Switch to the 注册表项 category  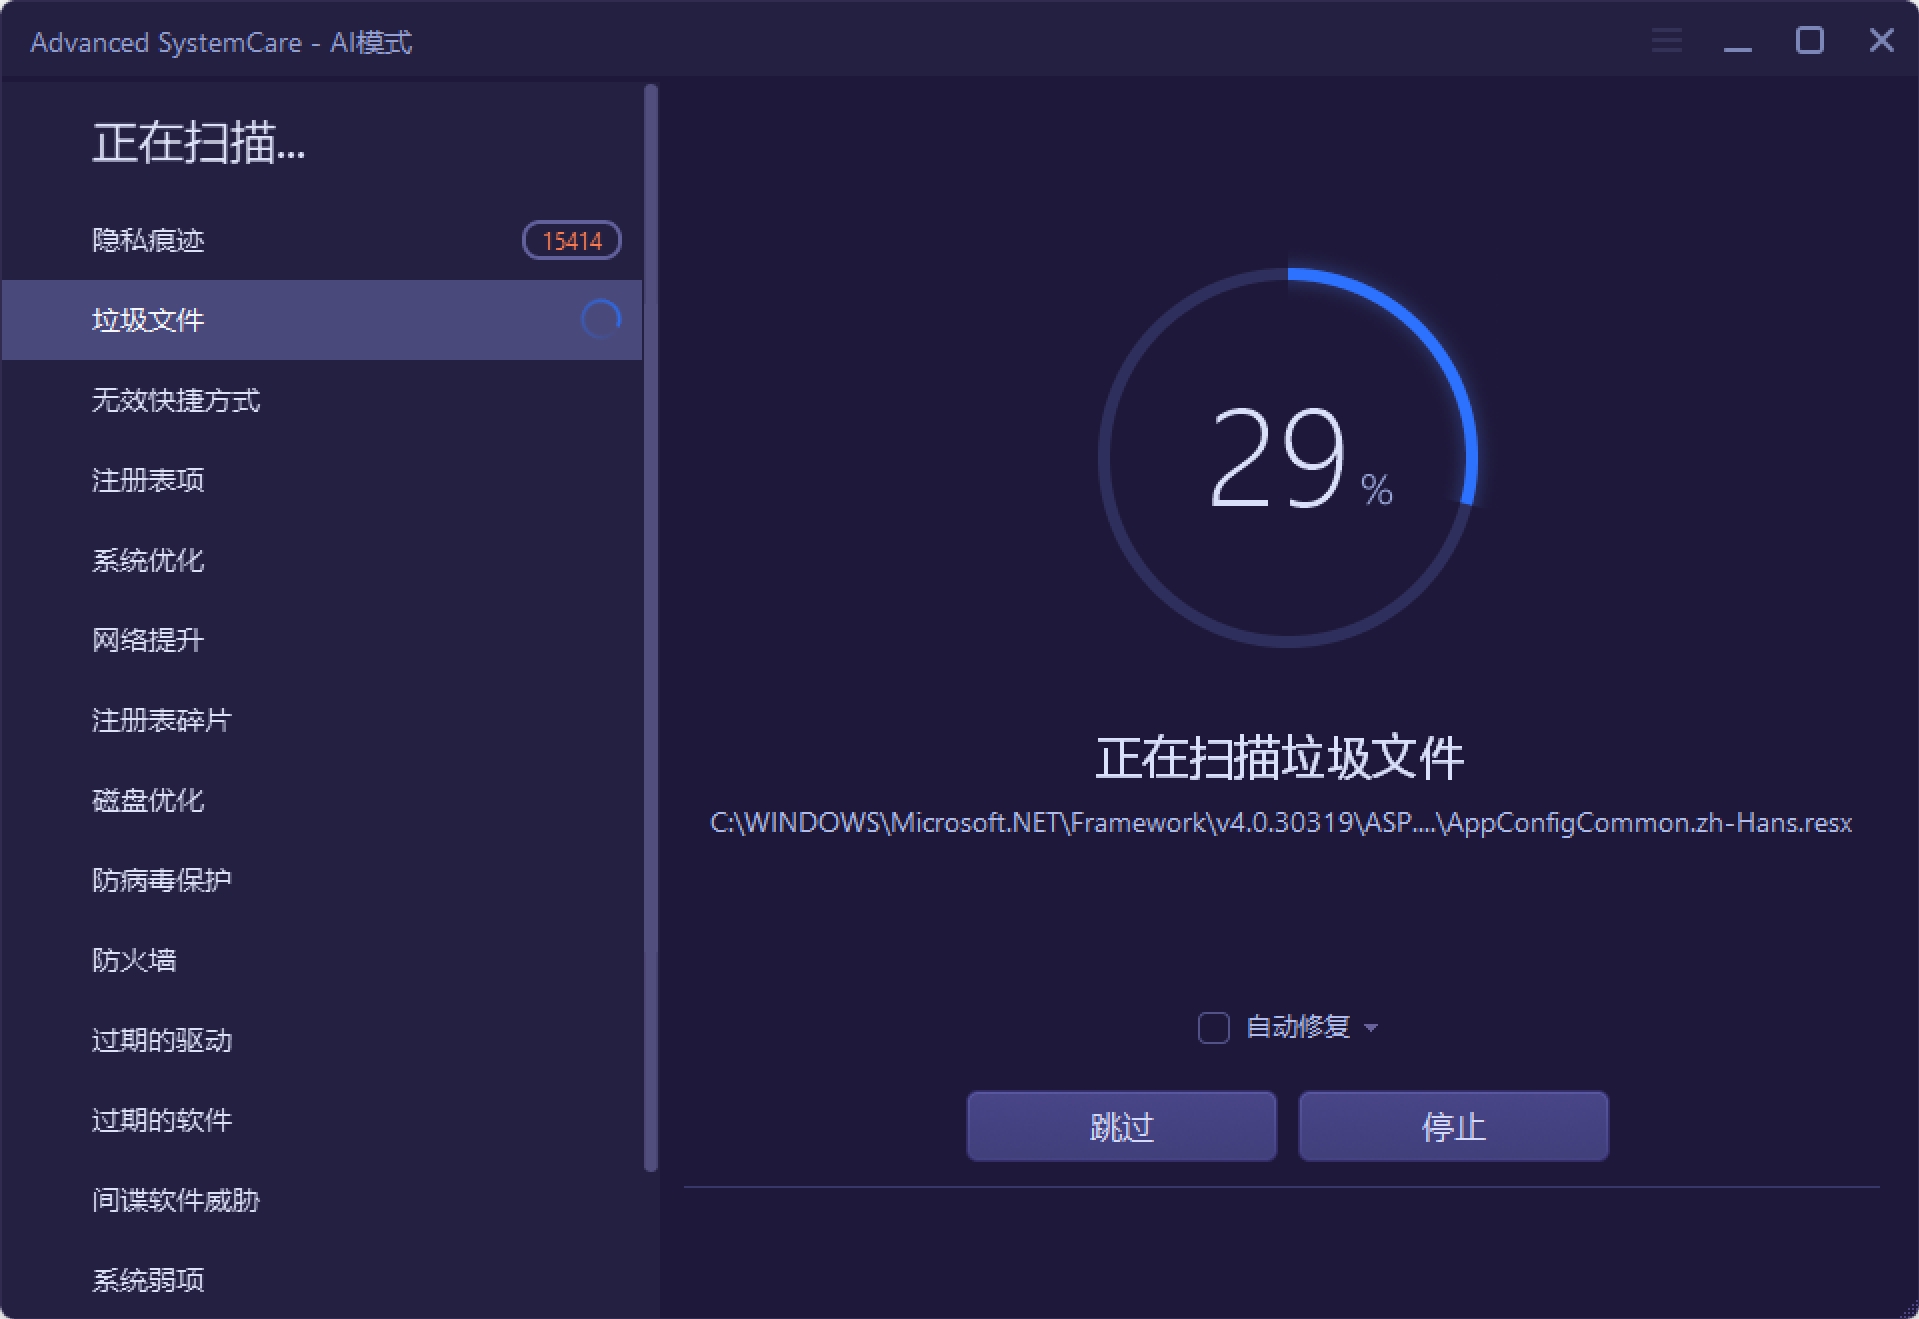point(148,480)
